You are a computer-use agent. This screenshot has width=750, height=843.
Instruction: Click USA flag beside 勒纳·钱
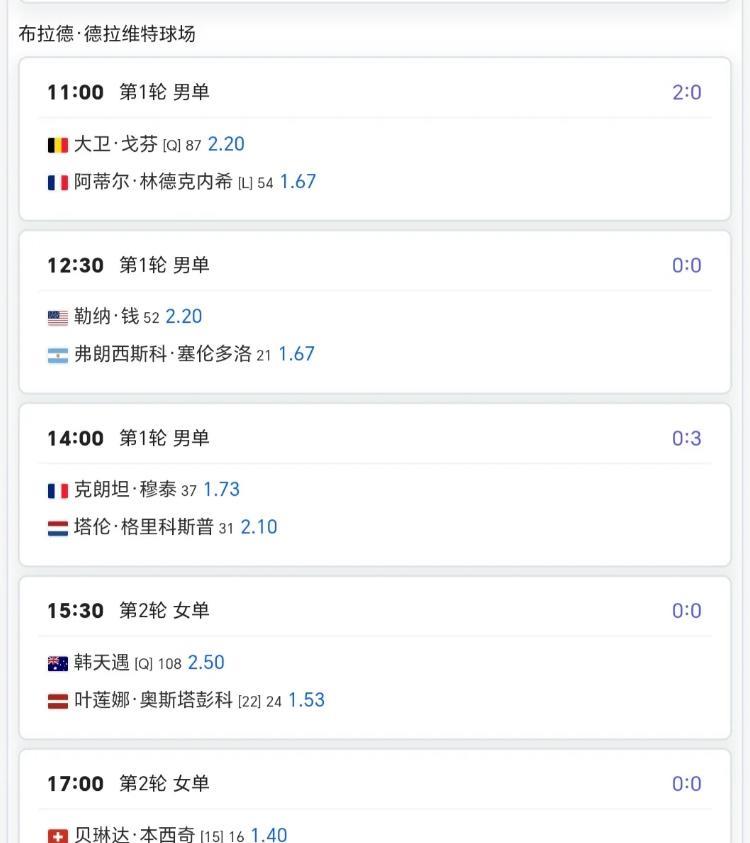coord(58,318)
